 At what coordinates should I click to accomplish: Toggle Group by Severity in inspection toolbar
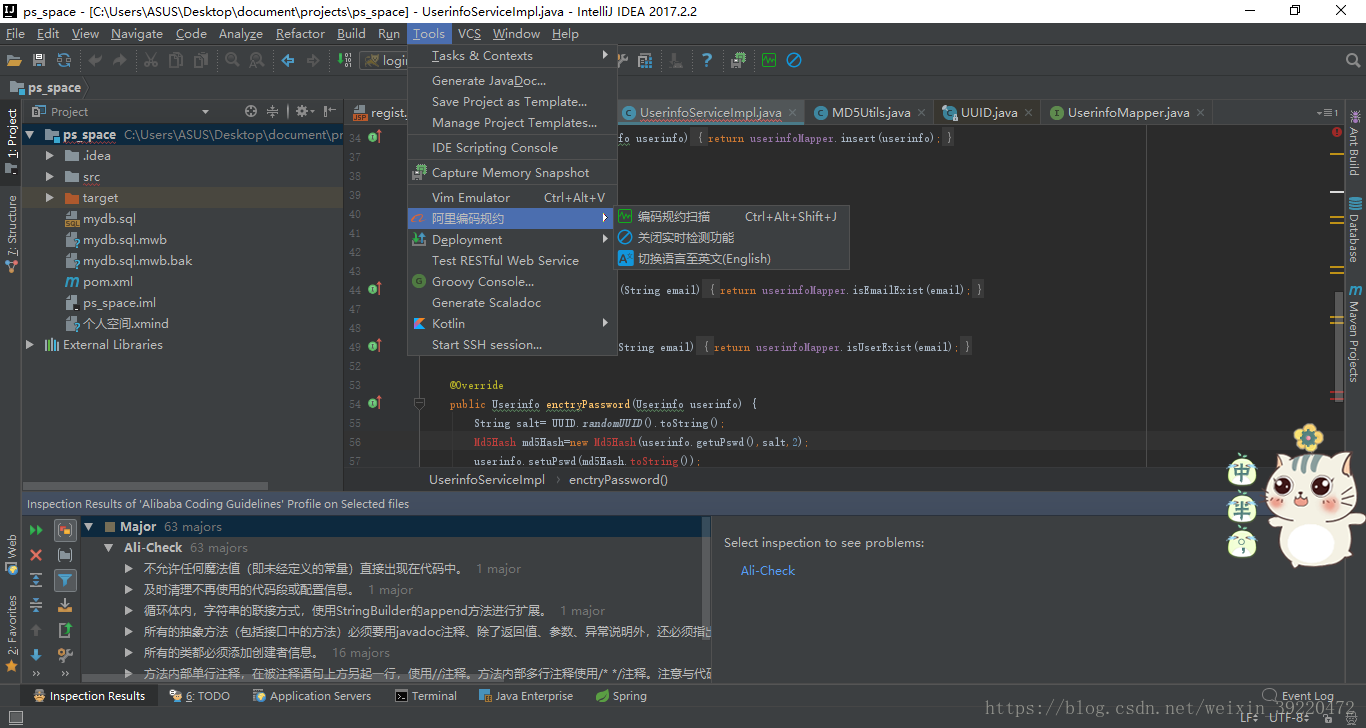tap(65, 530)
